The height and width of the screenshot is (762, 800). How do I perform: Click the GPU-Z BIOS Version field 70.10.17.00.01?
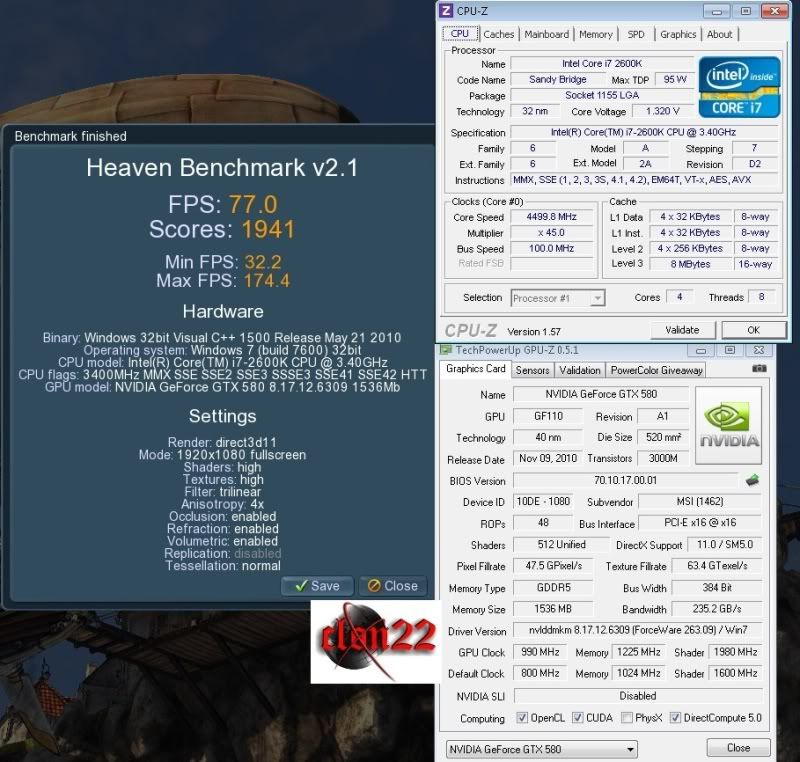626,480
